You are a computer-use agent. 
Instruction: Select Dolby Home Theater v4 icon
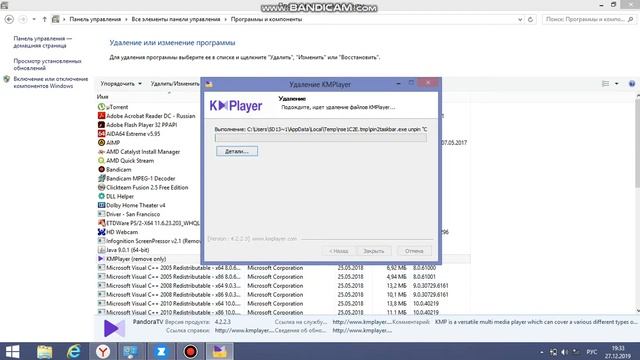pos(101,205)
